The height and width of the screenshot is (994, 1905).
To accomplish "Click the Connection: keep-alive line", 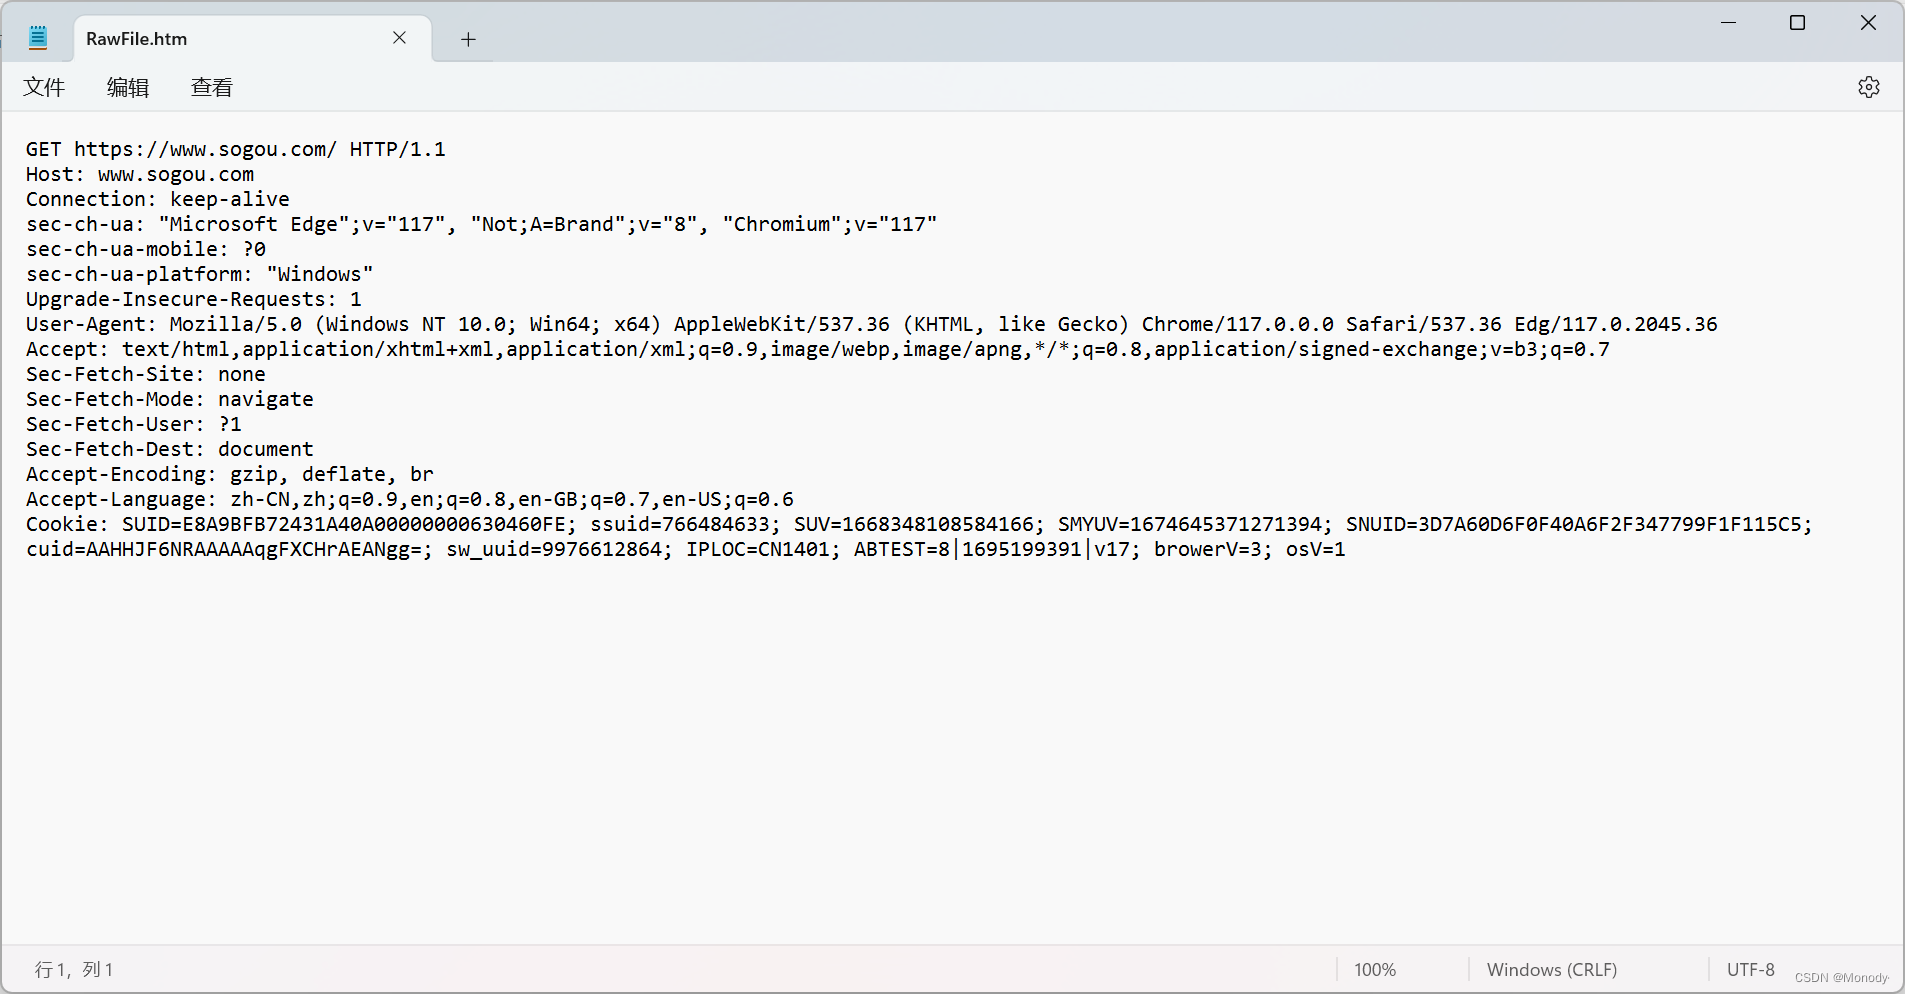I will [158, 199].
